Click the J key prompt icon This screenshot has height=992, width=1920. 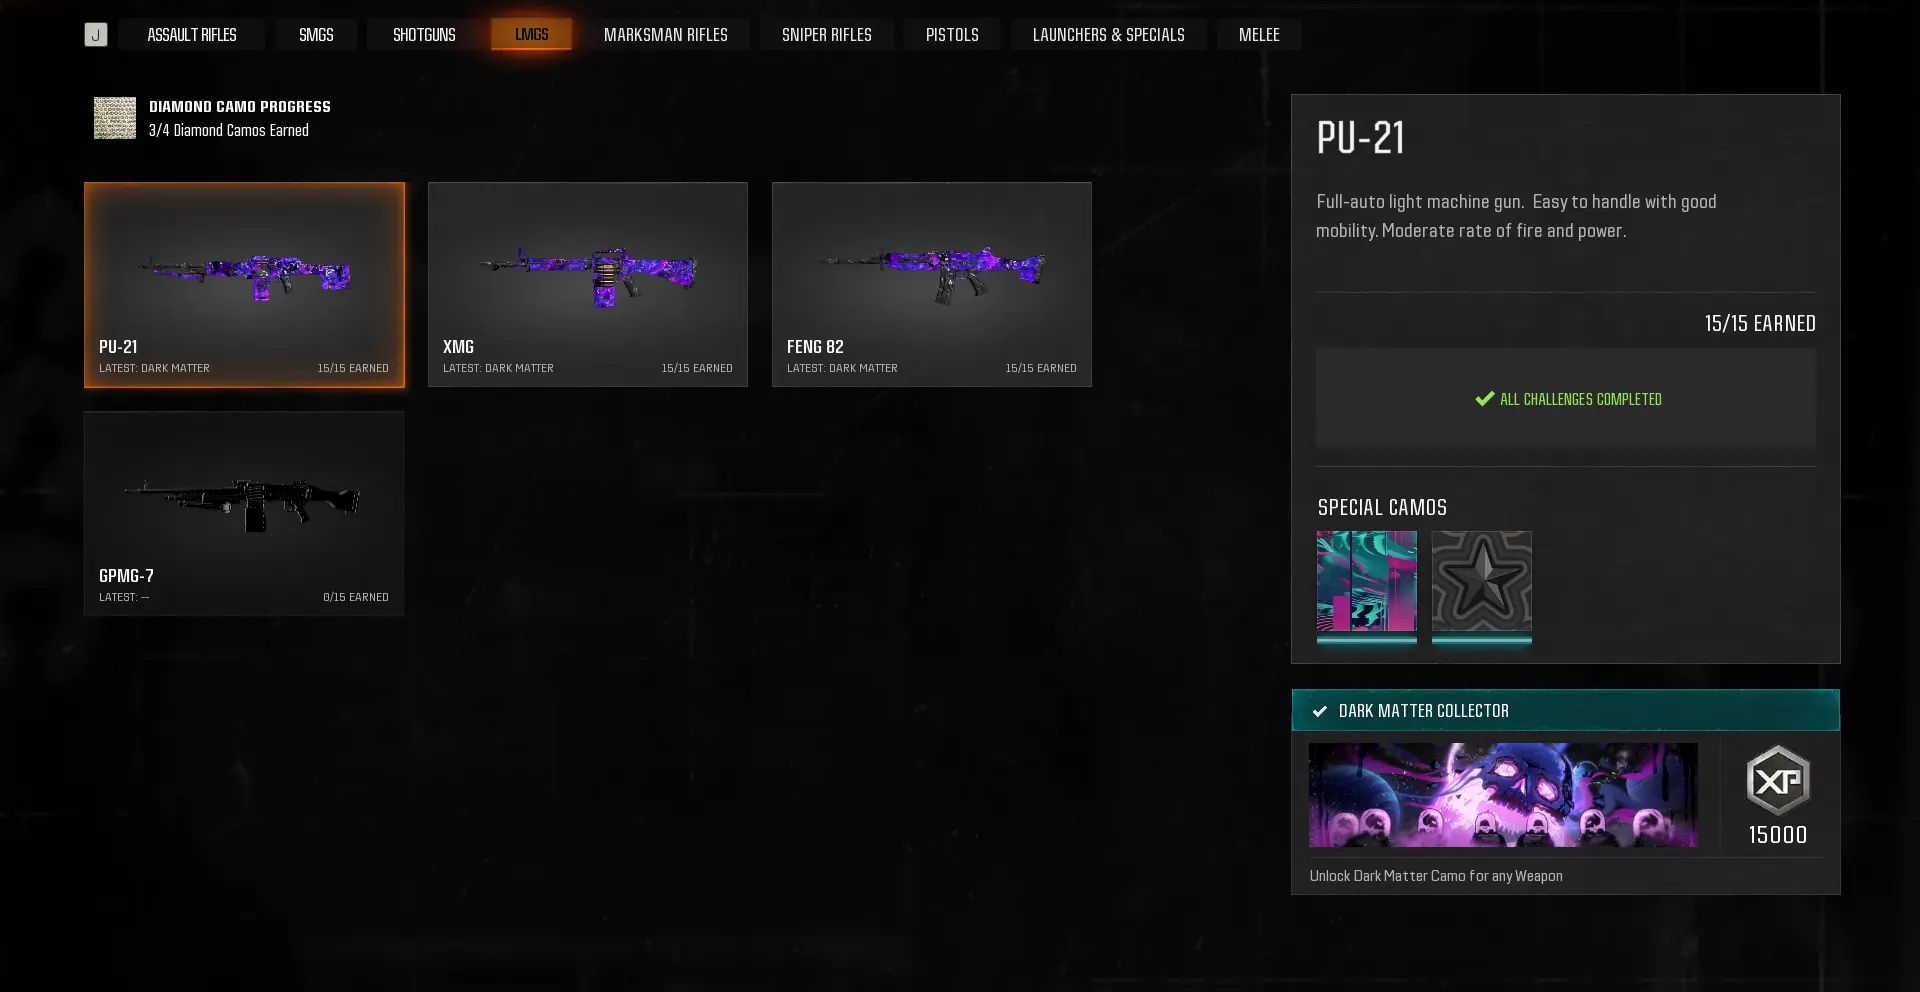click(95, 35)
